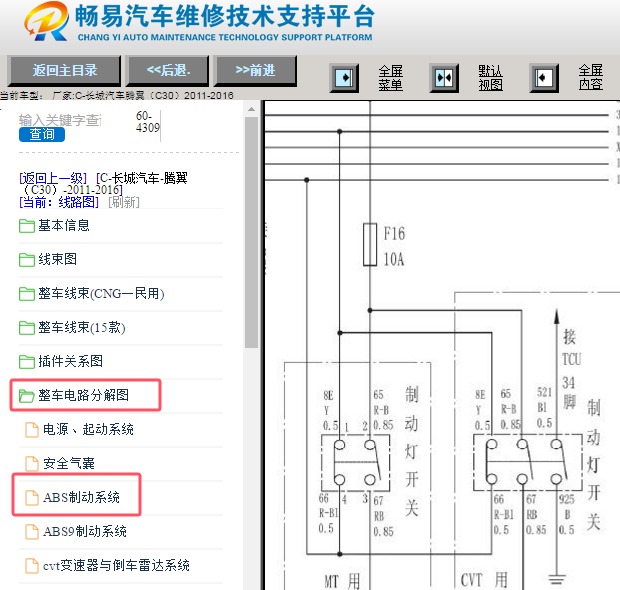Open the 整车线束(15款) folder icon
This screenshot has width=620, height=590.
click(x=26, y=328)
